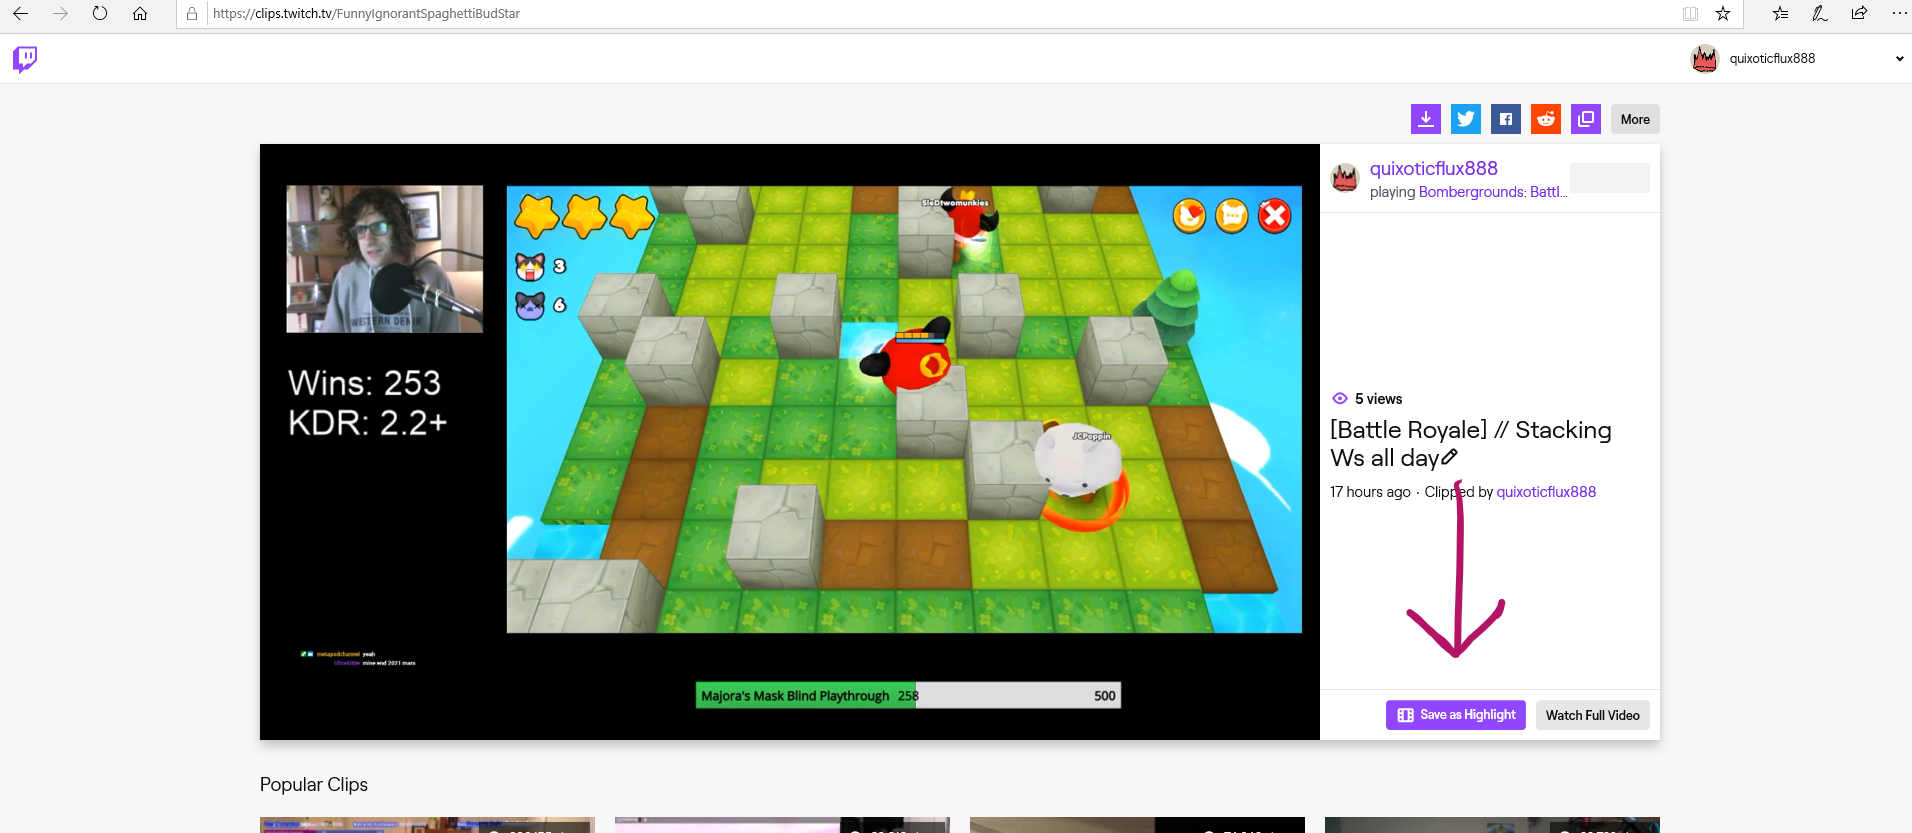
Task: Share clip on Reddit
Action: click(x=1546, y=119)
